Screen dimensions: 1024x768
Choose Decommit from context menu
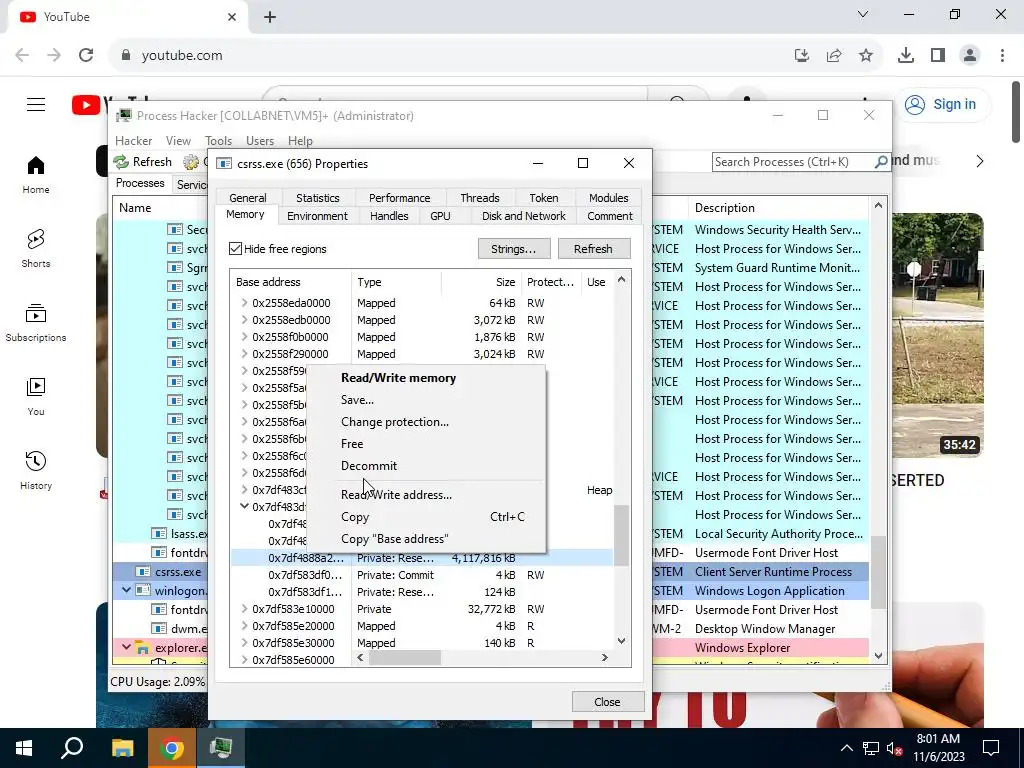tap(426, 466)
